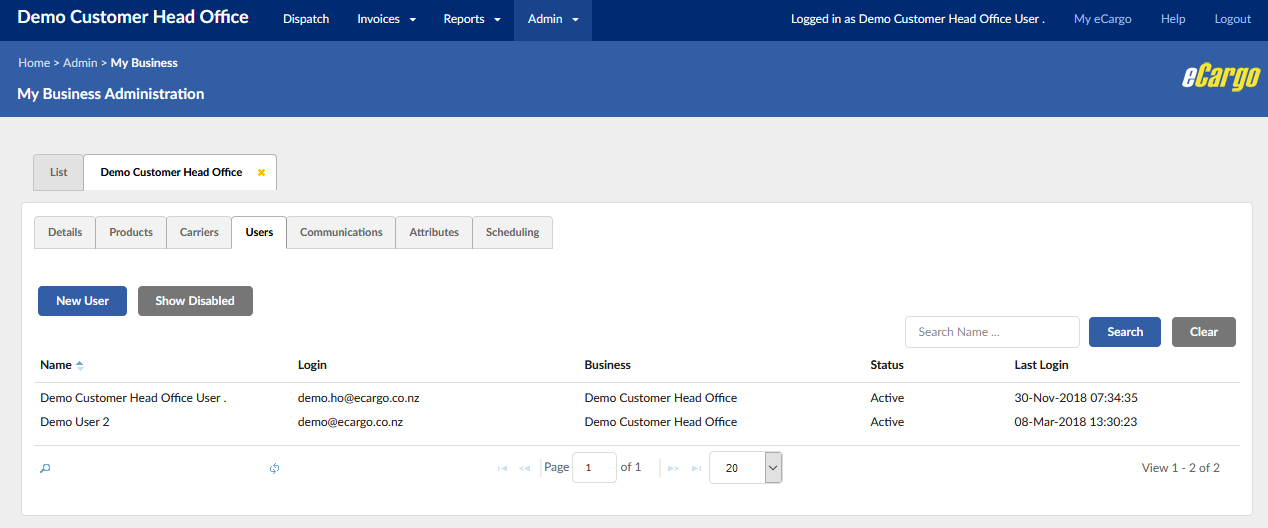Image resolution: width=1268 pixels, height=528 pixels.
Task: Switch to the Products tab
Action: [x=131, y=232]
